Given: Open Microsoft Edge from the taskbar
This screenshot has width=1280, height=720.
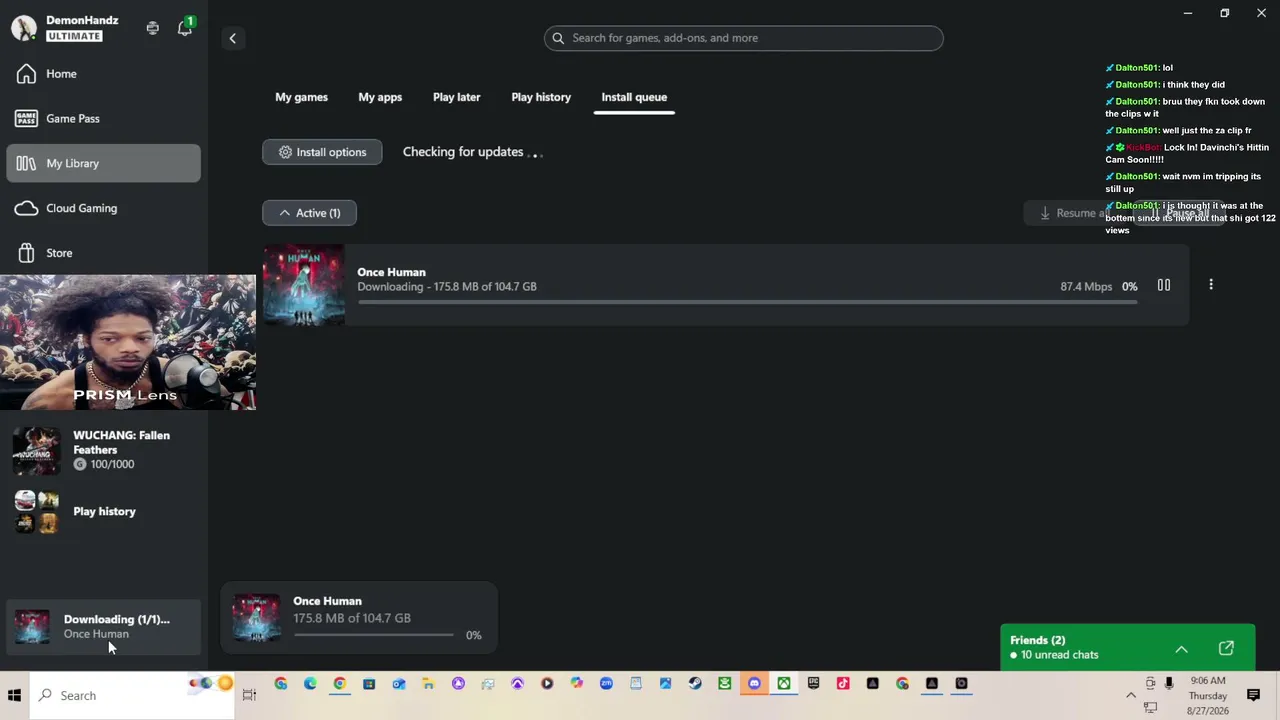Looking at the screenshot, I should point(310,684).
